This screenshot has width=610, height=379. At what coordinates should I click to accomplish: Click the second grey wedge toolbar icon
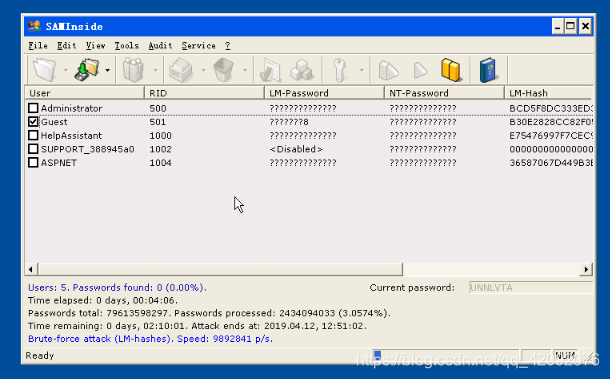tap(420, 70)
